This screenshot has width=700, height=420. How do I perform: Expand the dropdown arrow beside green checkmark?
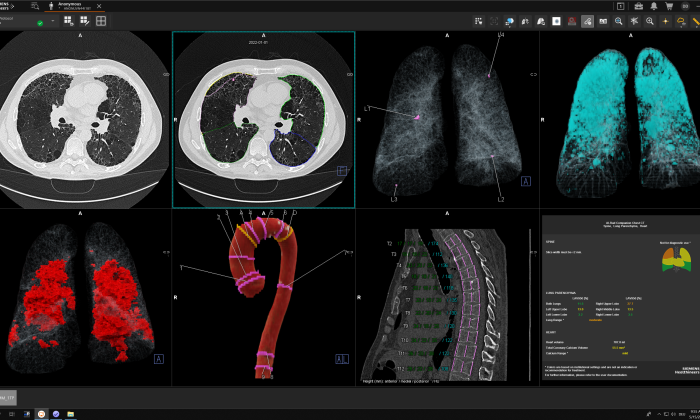click(53, 21)
